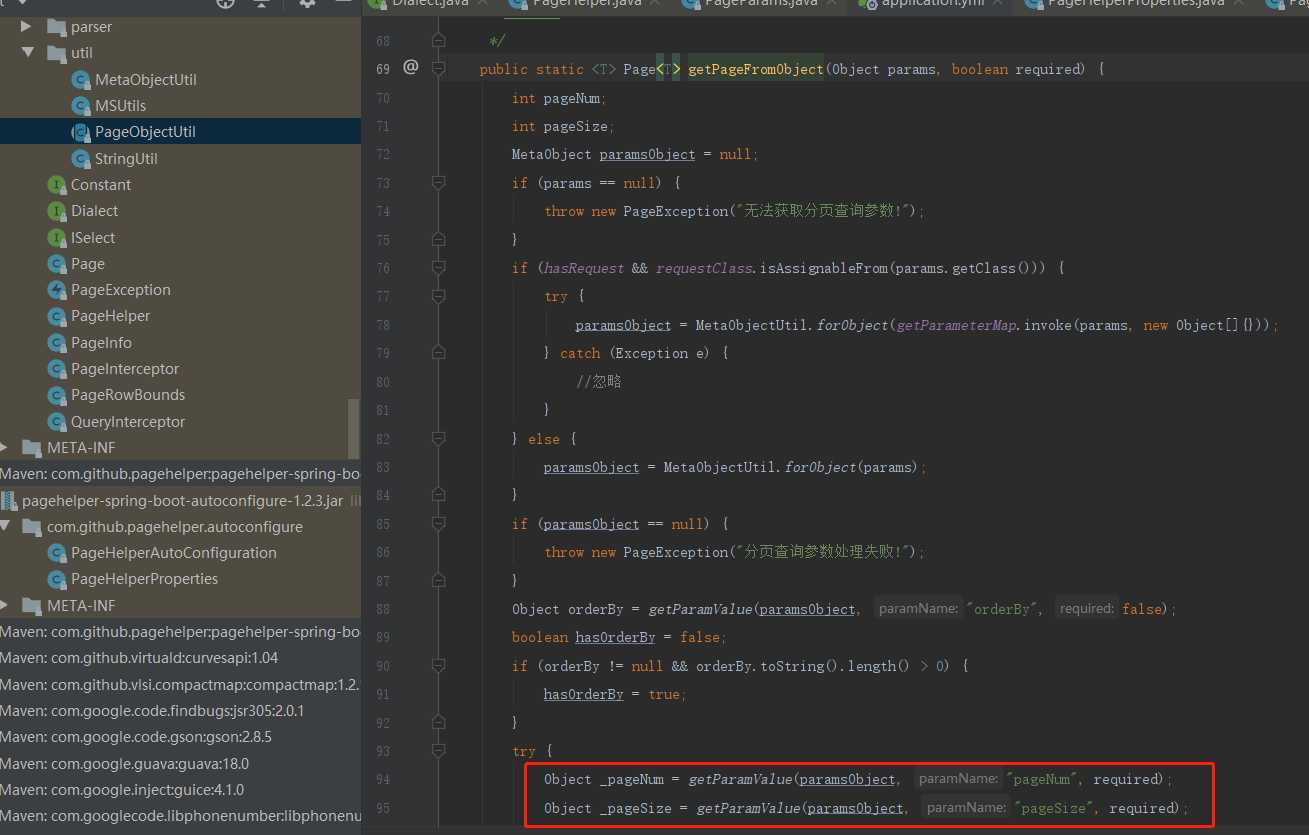
Task: Expand the first META-INF folder arrow
Action: point(4,448)
